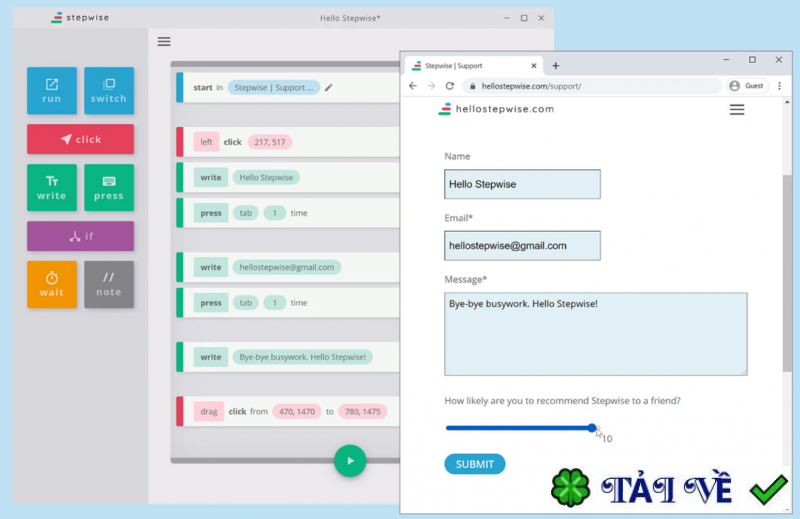Edit repeat count of second press step
Image resolution: width=800 pixels, height=519 pixels.
coord(274,303)
